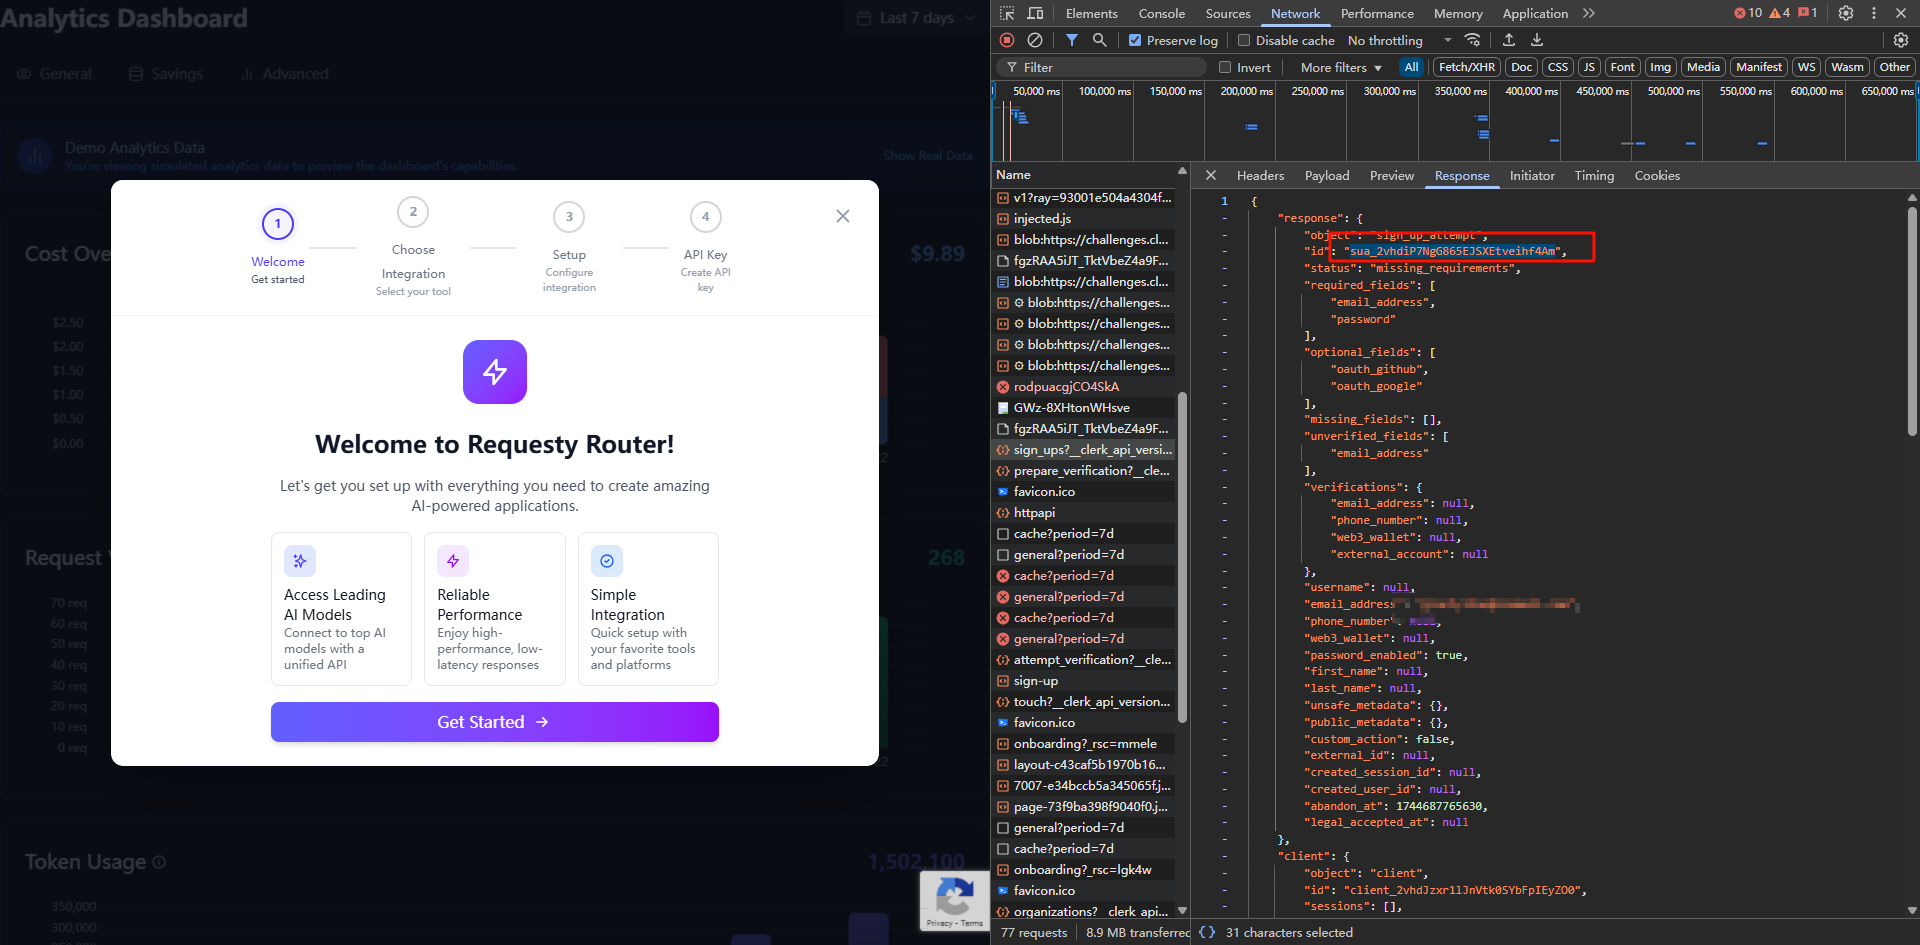Clear the network log

click(1035, 40)
